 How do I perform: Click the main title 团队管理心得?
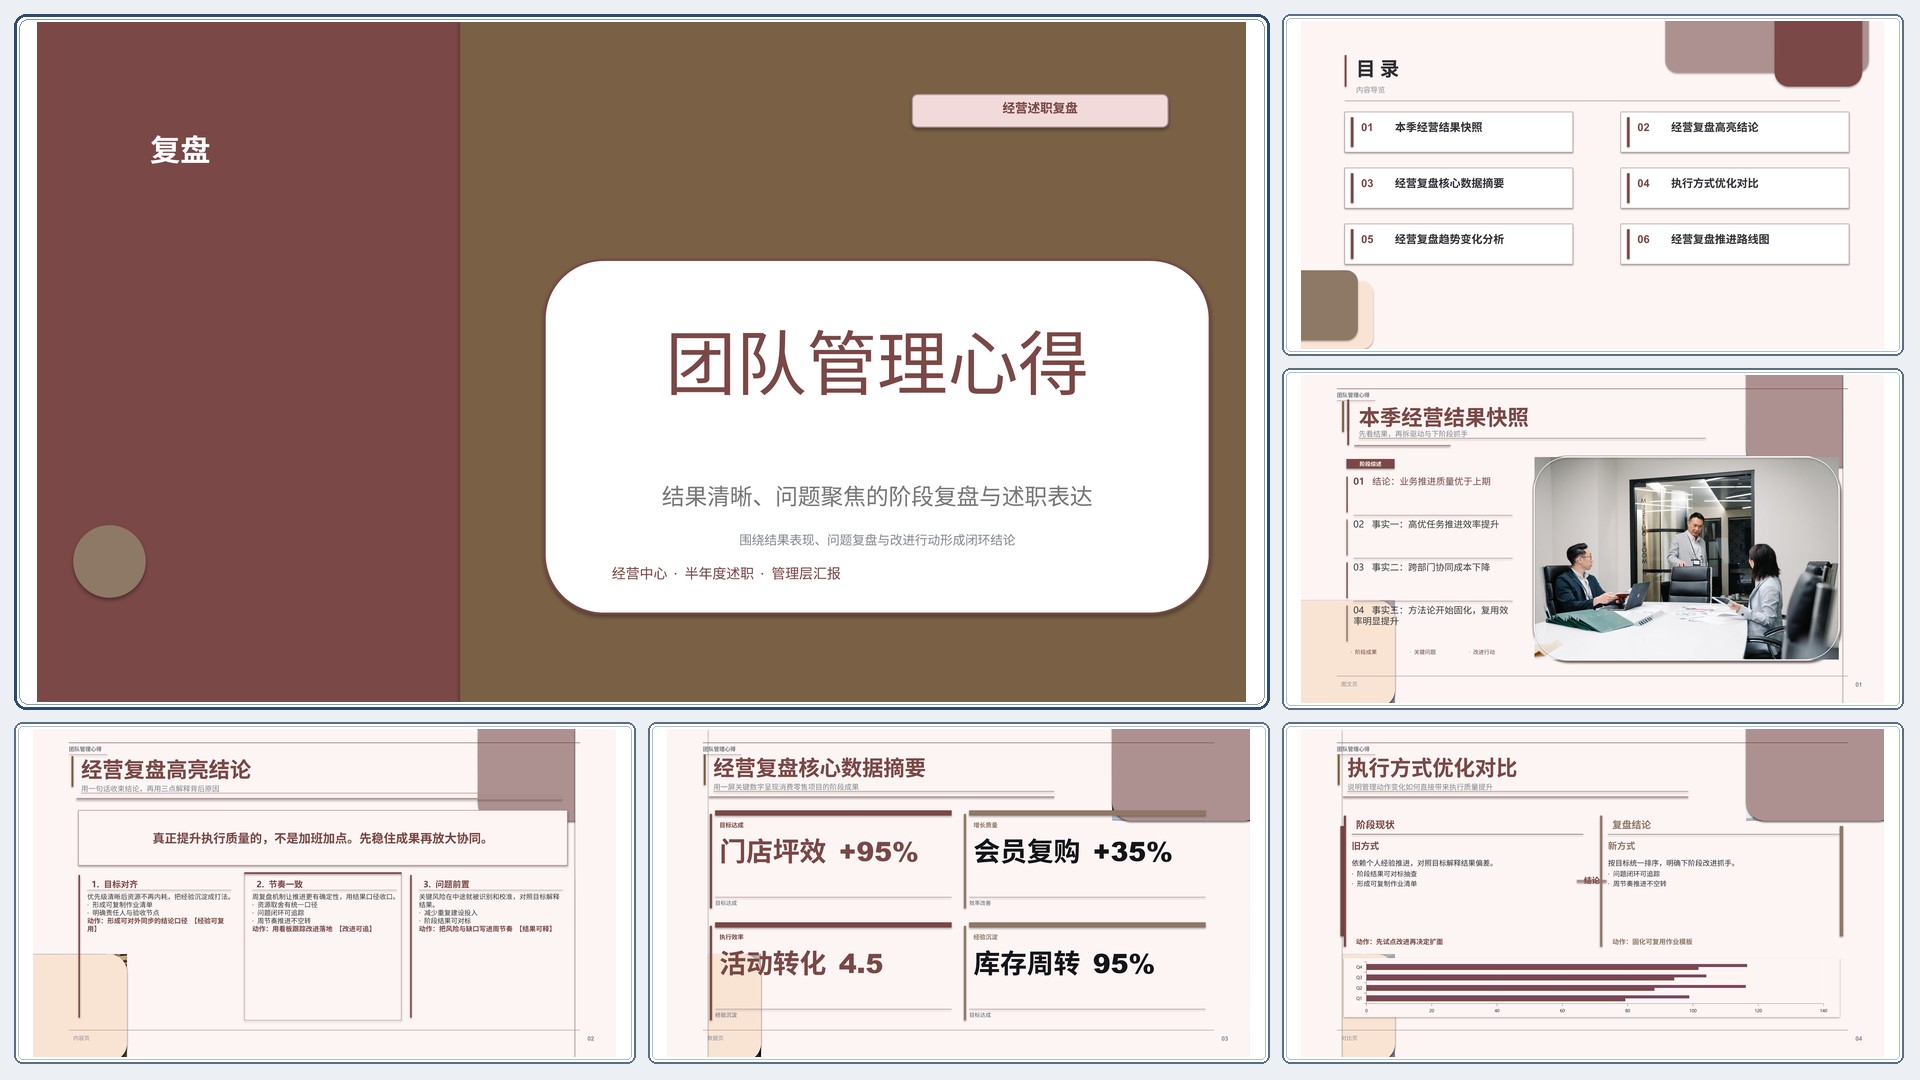(877, 363)
